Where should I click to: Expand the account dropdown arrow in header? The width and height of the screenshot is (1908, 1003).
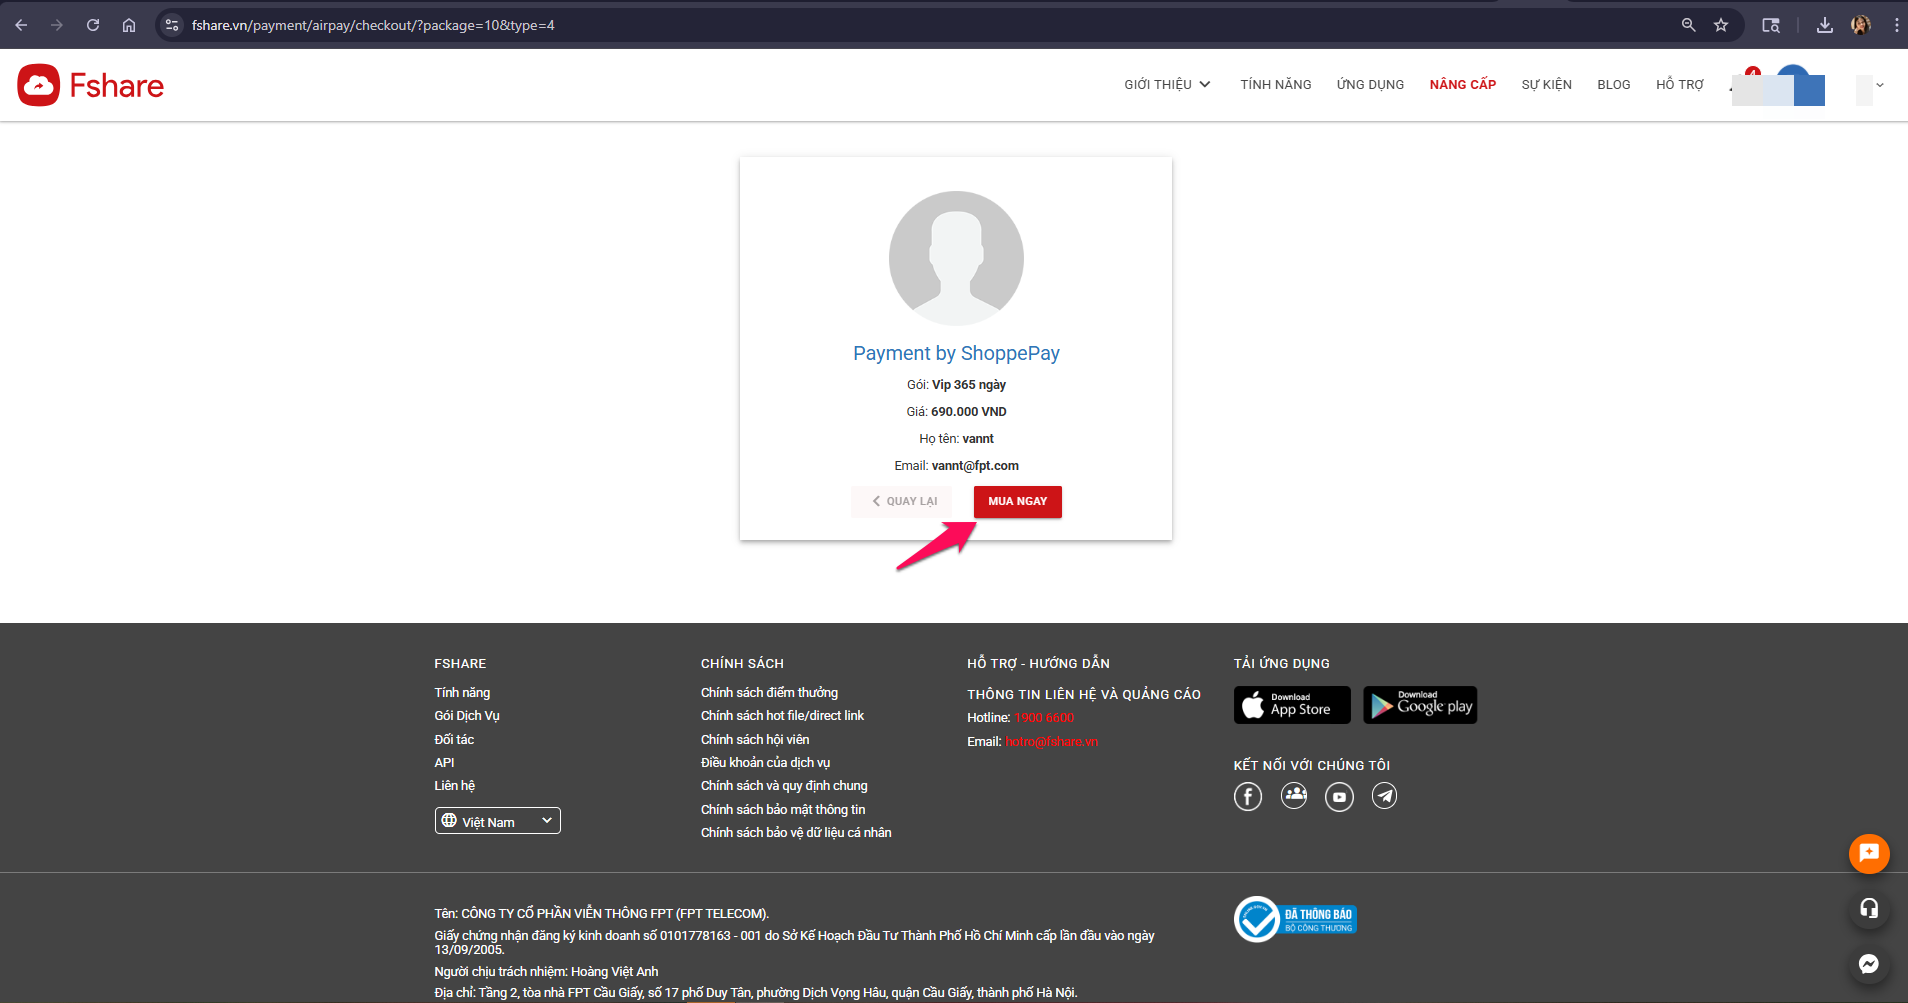[1880, 85]
